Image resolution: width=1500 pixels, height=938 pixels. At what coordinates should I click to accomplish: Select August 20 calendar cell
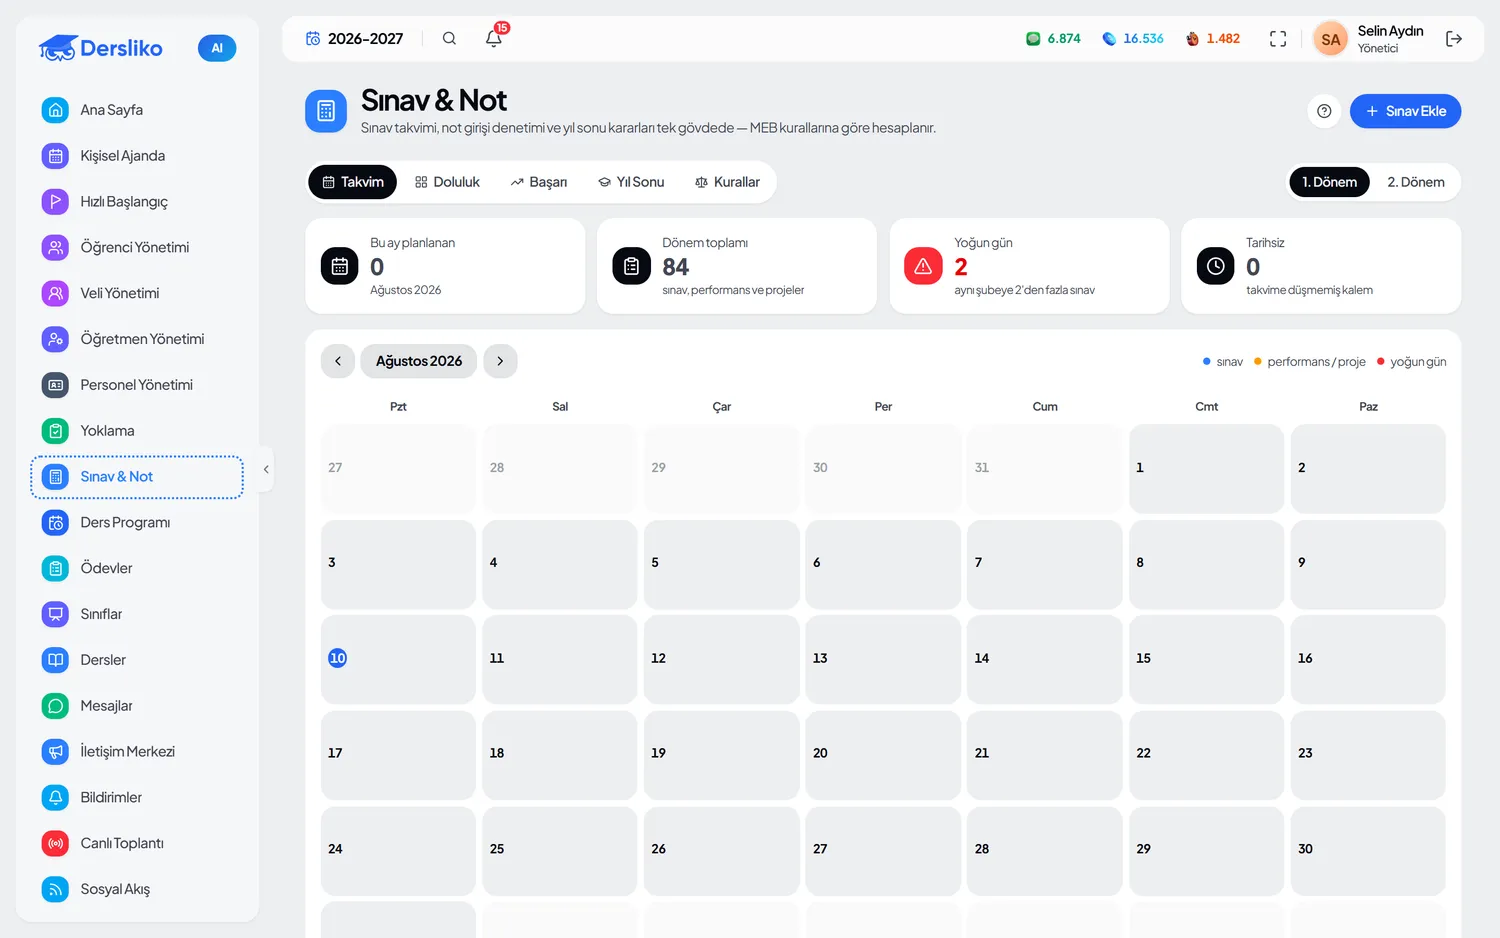[x=883, y=755]
